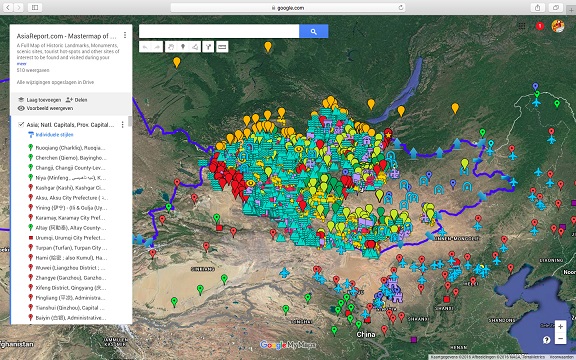Zoom in with the plus button
The height and width of the screenshot is (360, 576).
(x=560, y=326)
